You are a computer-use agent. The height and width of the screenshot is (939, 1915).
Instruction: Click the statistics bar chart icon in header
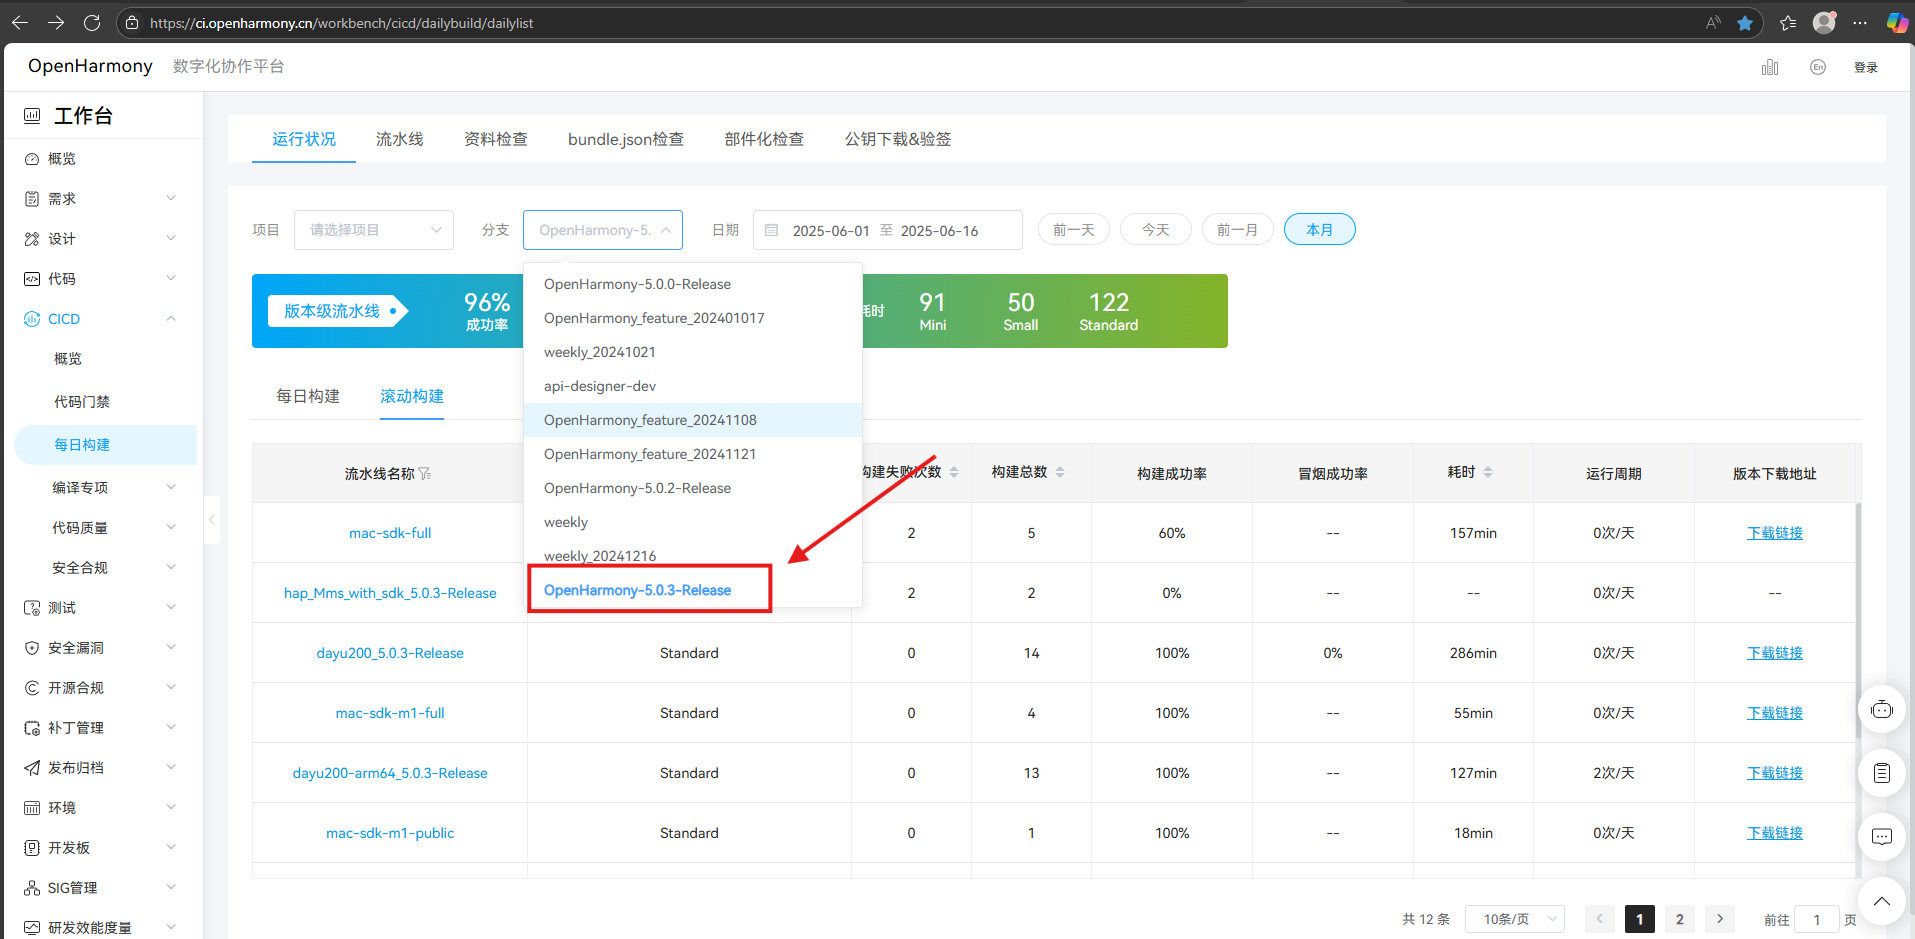point(1770,67)
